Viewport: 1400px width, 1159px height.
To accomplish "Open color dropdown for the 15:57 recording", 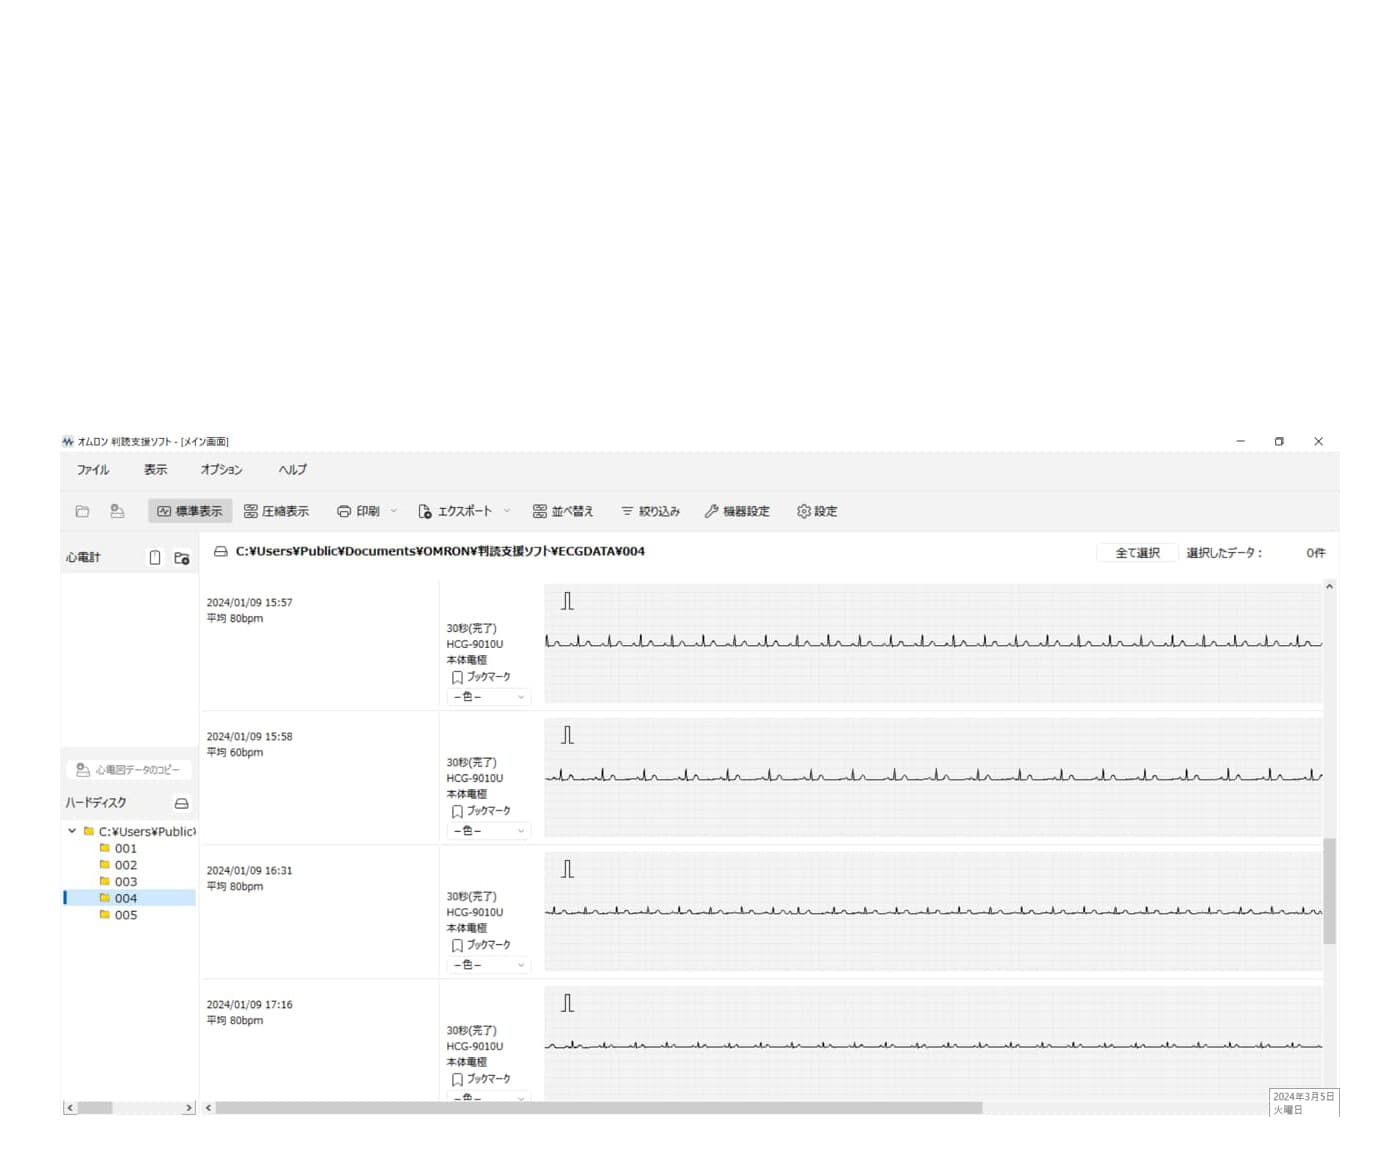I will [x=488, y=697].
